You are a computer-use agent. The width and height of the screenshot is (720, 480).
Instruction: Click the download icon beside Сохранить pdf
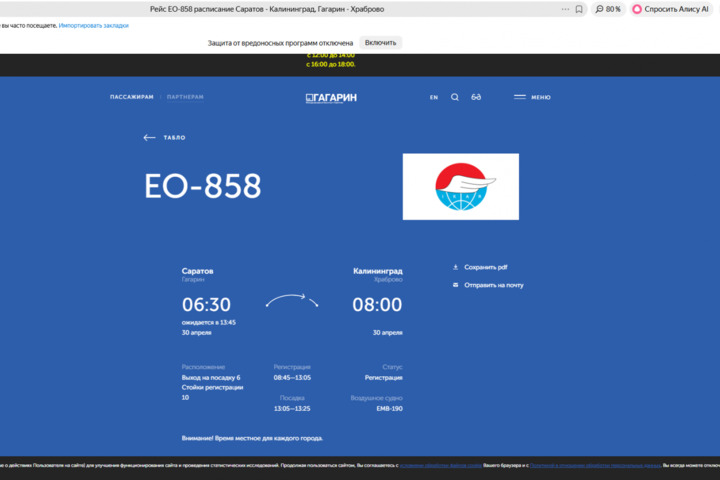click(456, 267)
